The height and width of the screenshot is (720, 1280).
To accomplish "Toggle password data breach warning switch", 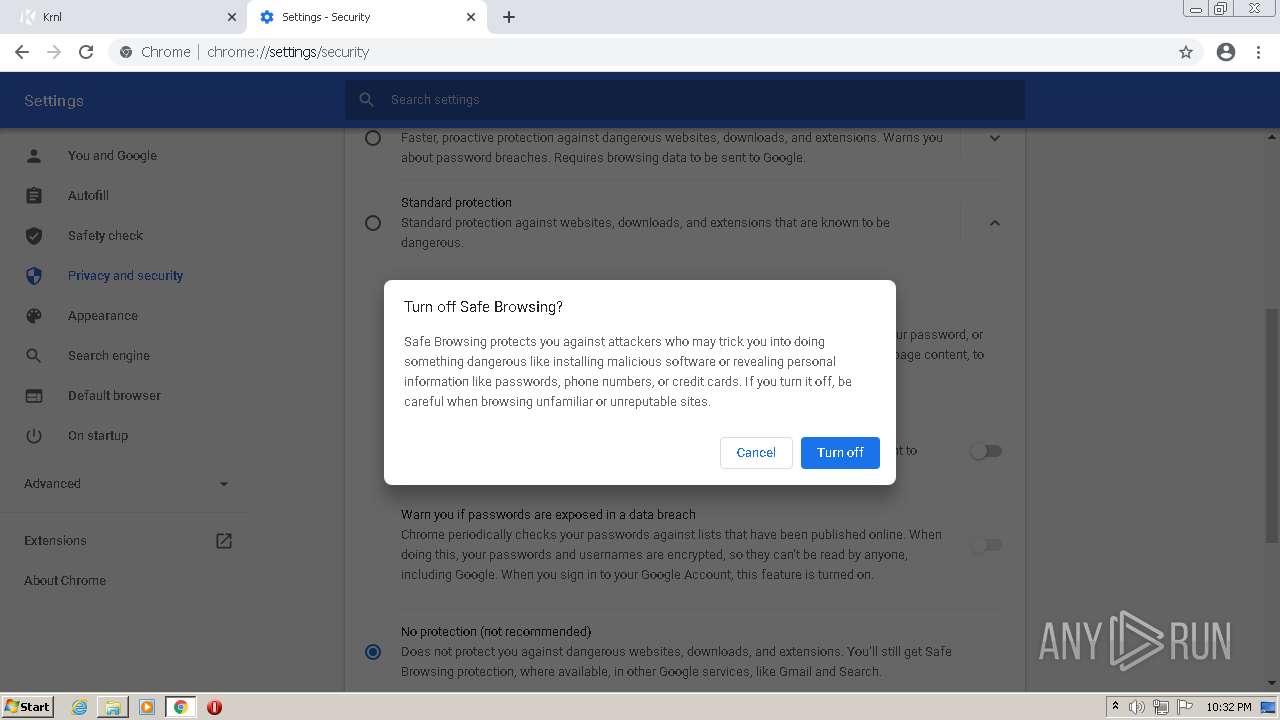I will click(986, 545).
